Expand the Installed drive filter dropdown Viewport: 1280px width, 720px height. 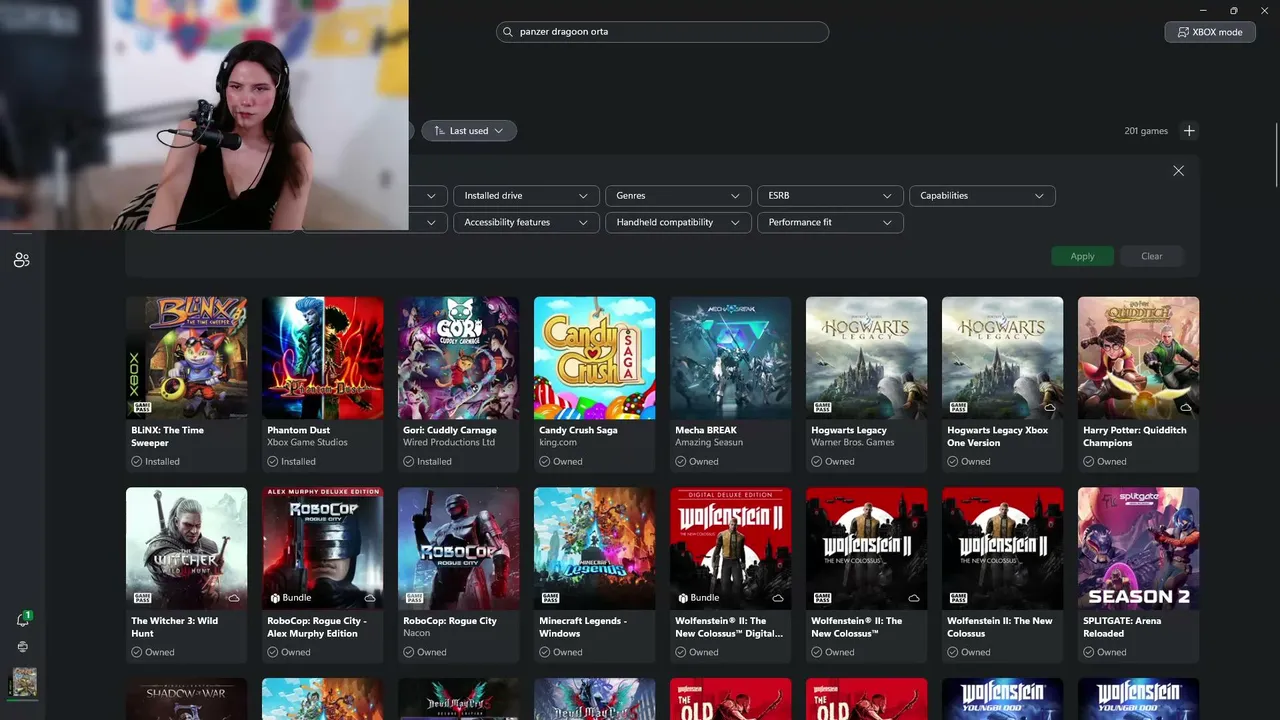tap(526, 196)
